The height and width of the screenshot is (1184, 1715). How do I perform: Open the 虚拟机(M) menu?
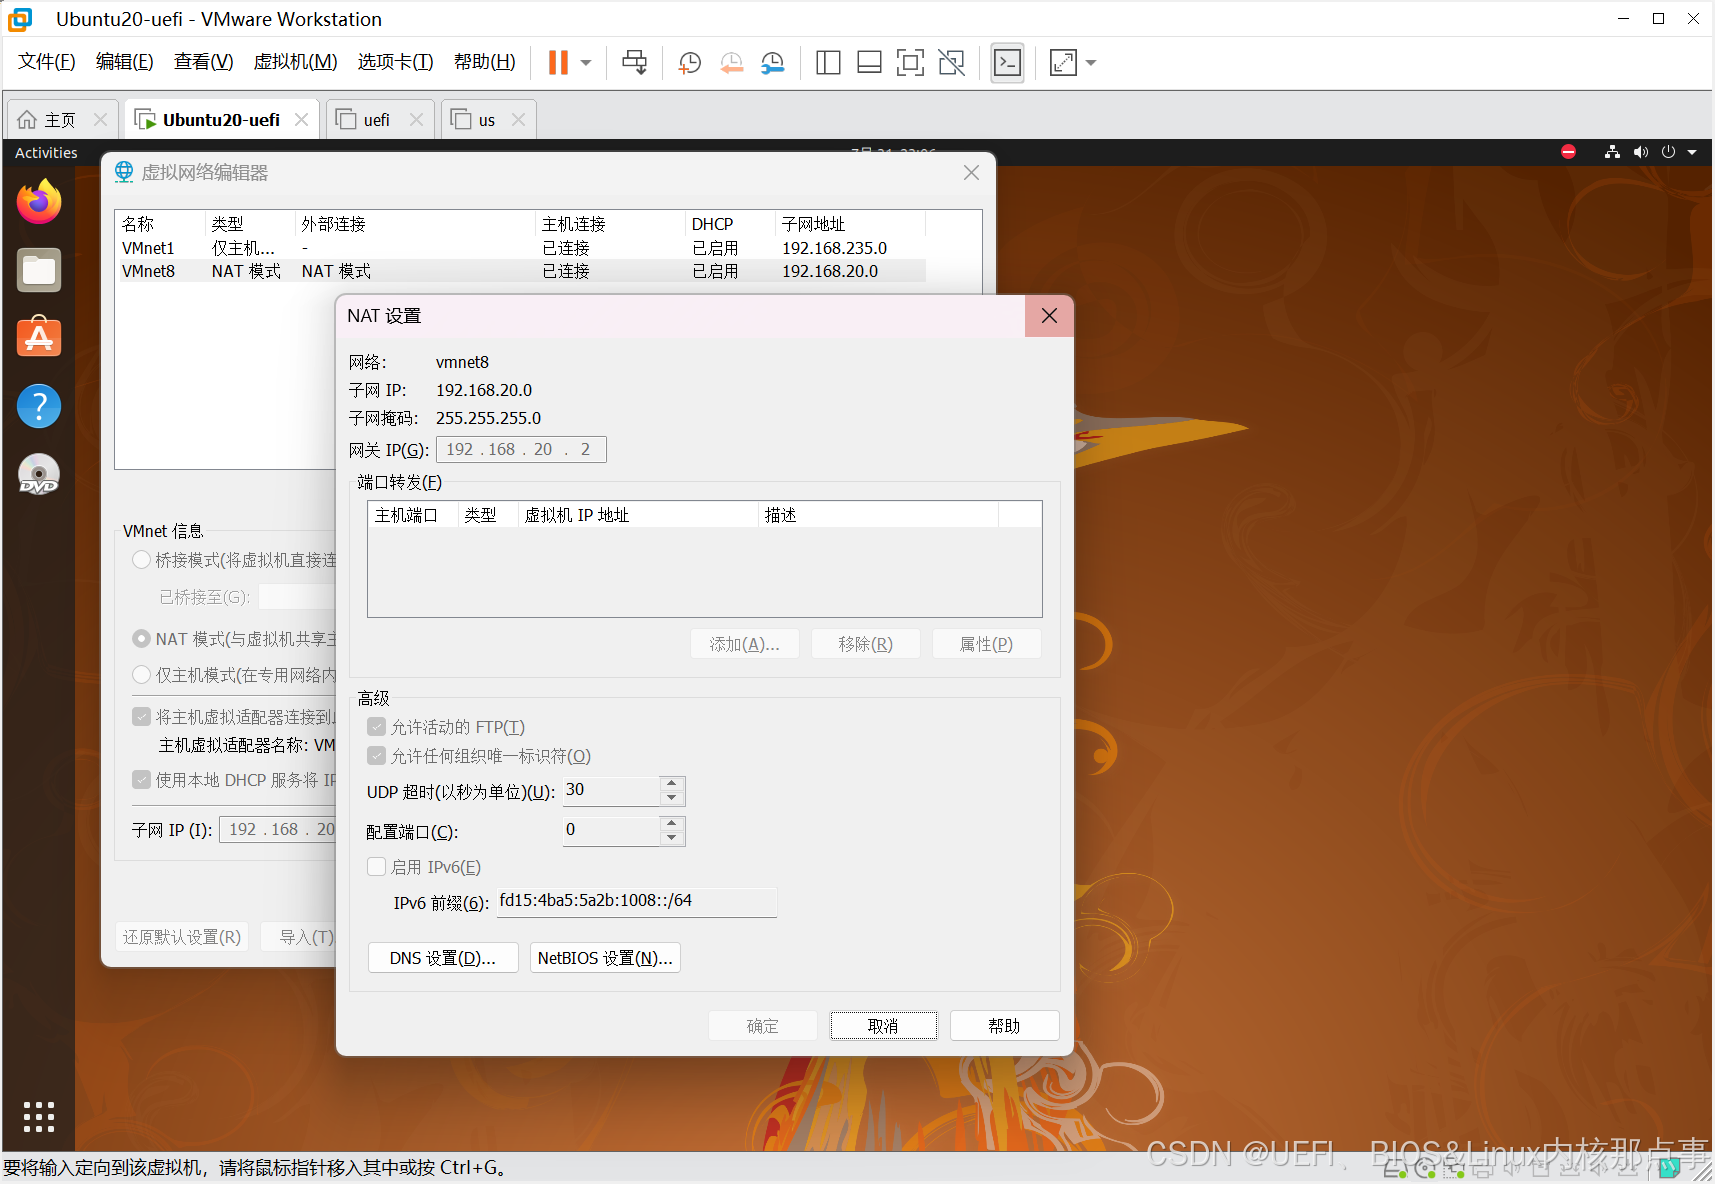295,61
